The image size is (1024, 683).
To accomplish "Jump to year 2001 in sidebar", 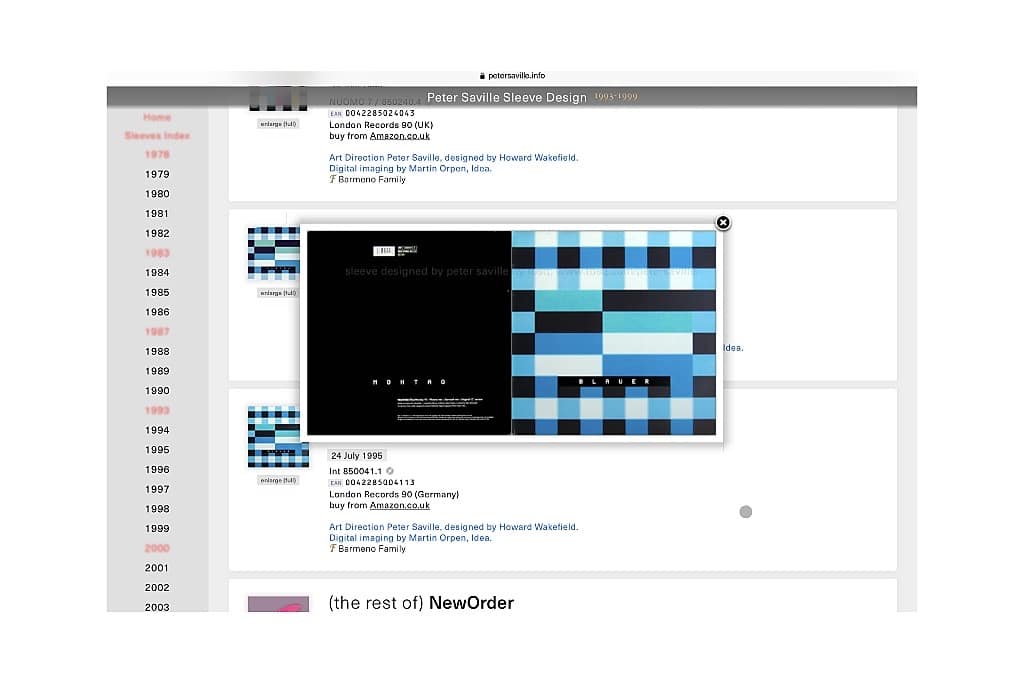I will pos(157,568).
